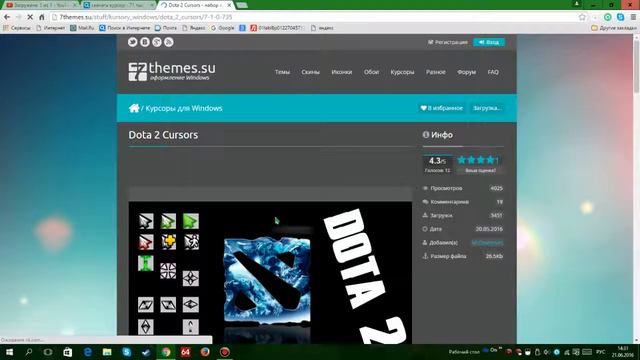Click the Загрузка download button
The width and height of the screenshot is (640, 360).
[487, 108]
